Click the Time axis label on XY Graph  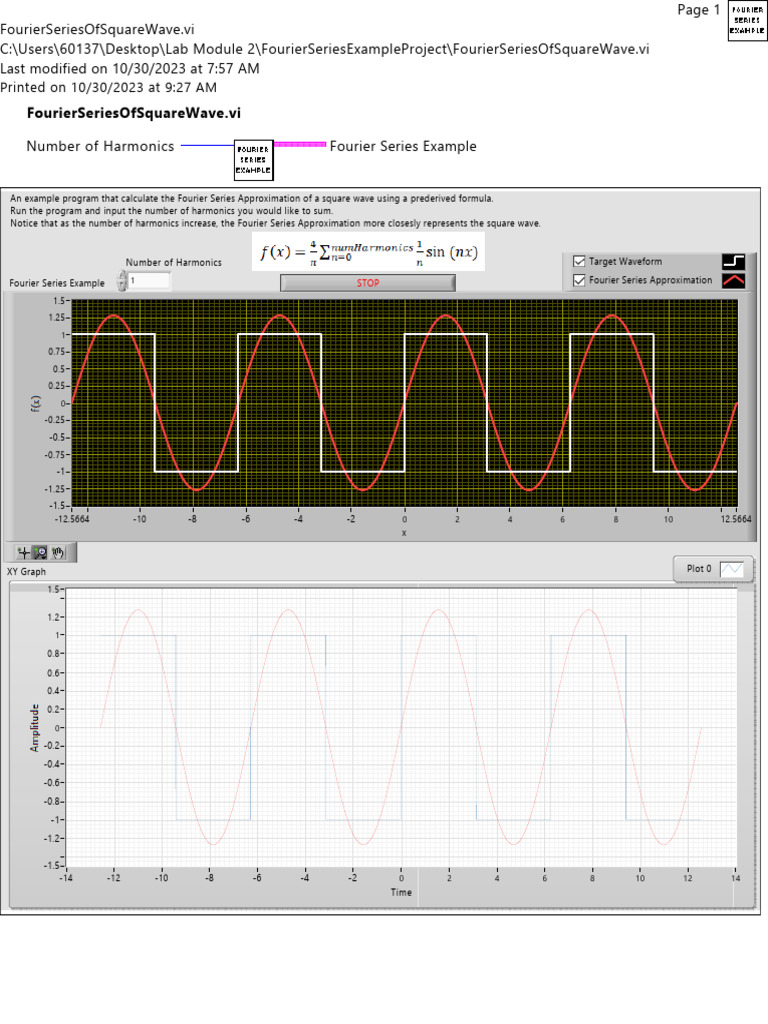point(400,891)
